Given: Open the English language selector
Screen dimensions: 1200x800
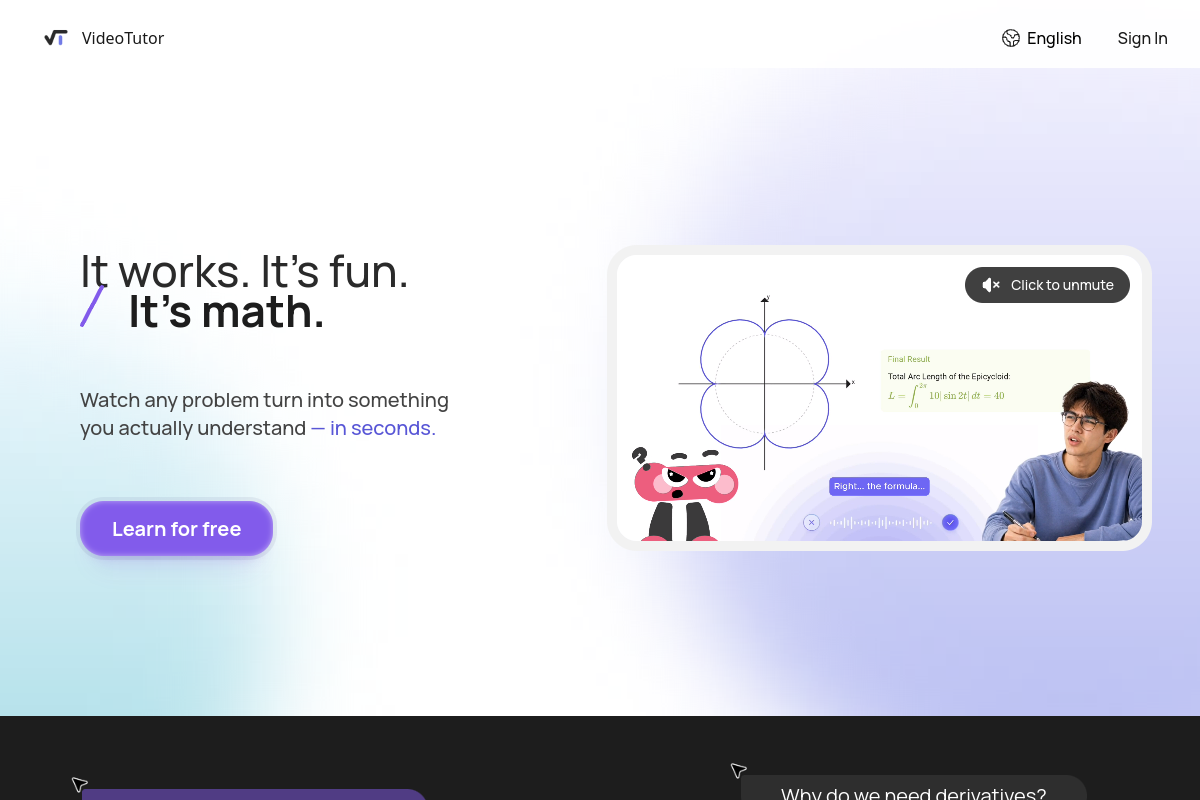Looking at the screenshot, I should pyautogui.click(x=1042, y=38).
